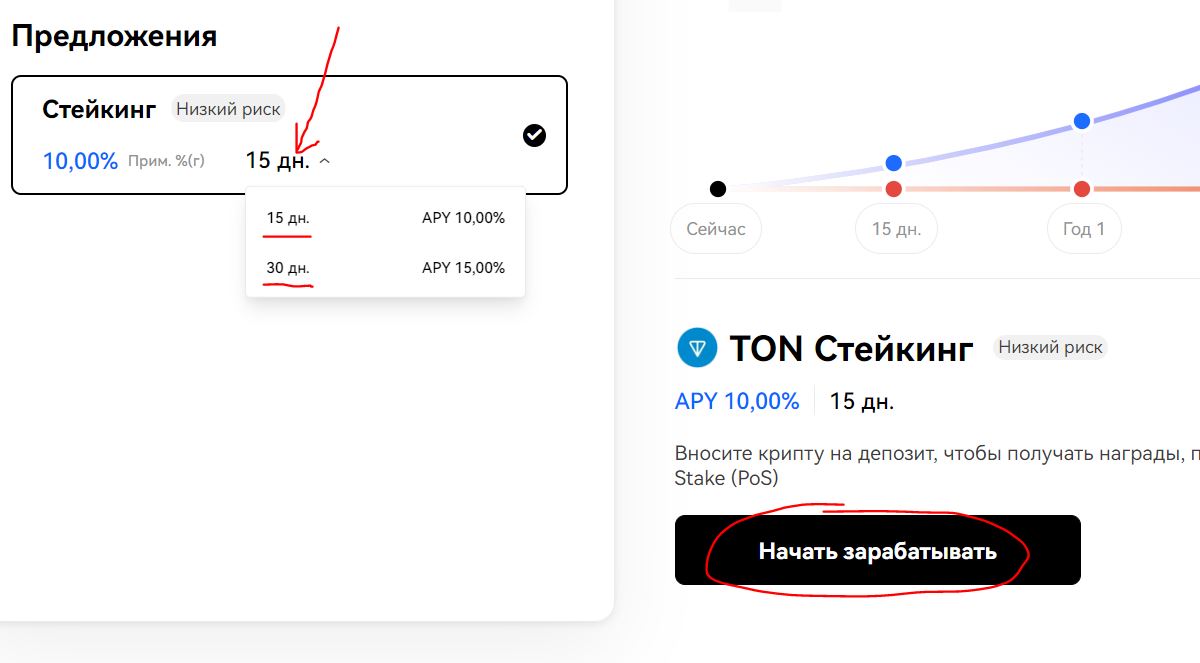The image size is (1200, 663).
Task: Click the Начать зарабатывать button
Action: point(878,550)
